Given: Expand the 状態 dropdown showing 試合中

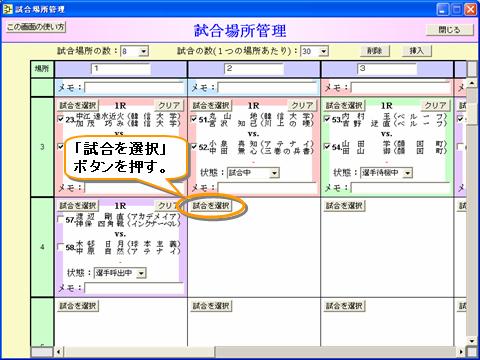Looking at the screenshot, I should pyautogui.click(x=274, y=173).
